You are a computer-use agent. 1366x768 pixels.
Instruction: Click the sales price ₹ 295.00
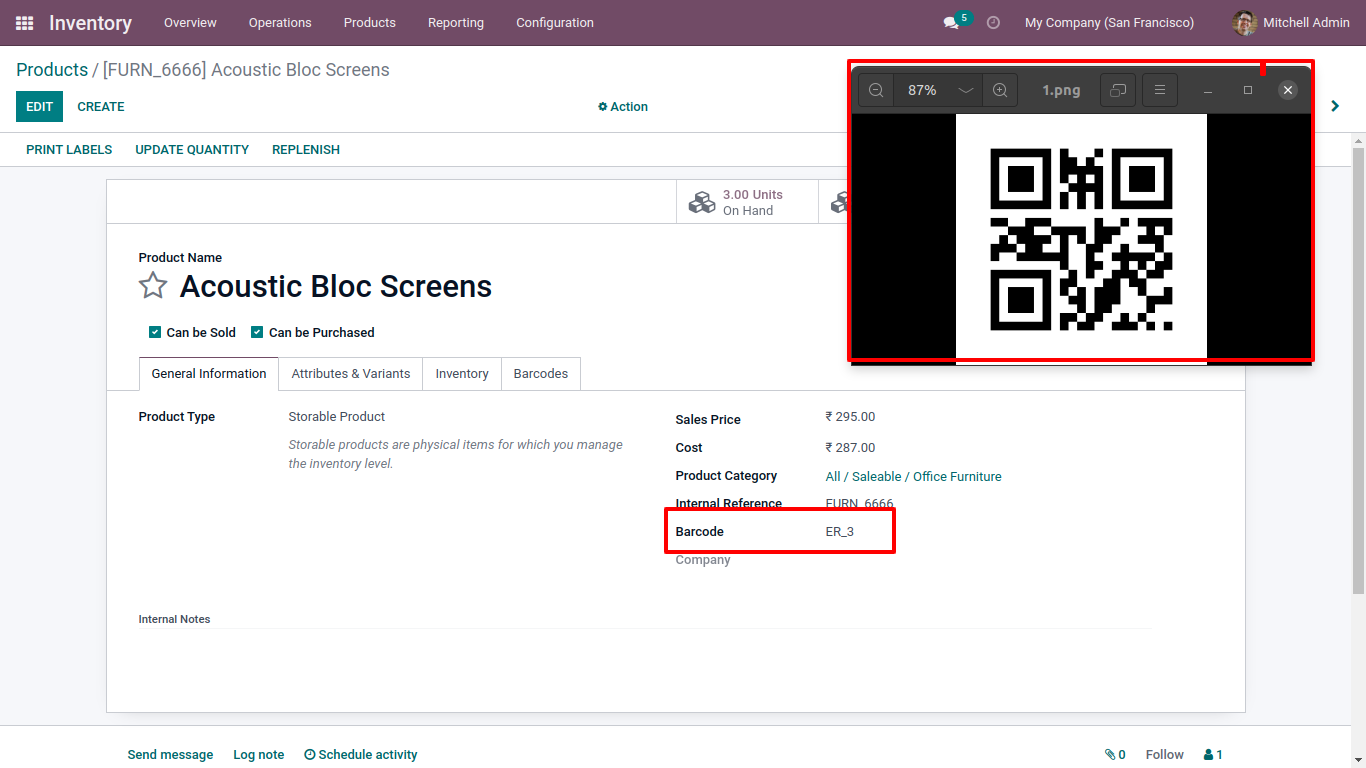(850, 417)
